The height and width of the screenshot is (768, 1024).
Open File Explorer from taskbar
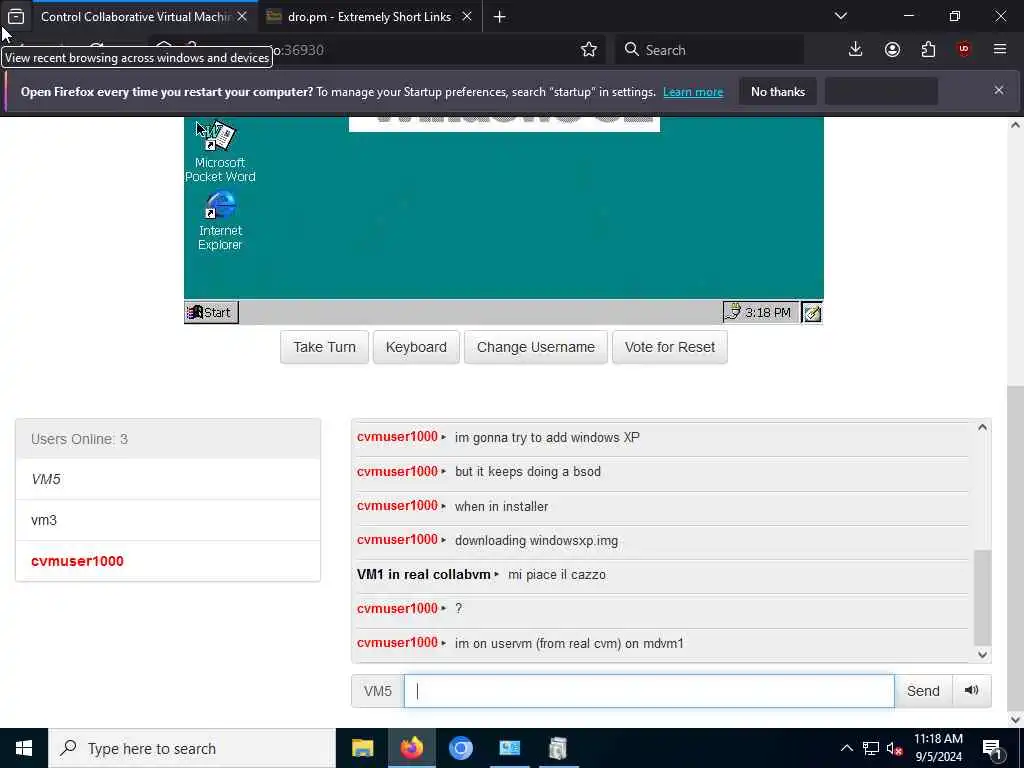click(362, 748)
